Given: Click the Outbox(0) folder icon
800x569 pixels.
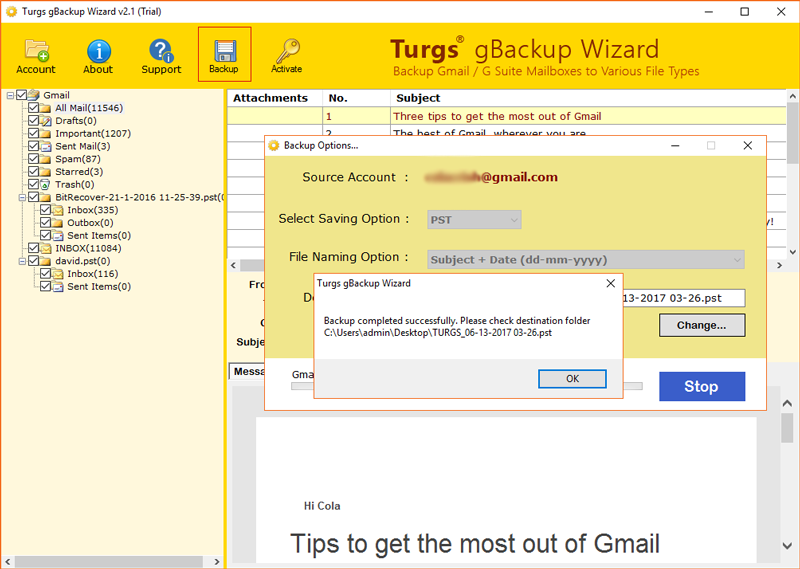Looking at the screenshot, I should click(x=58, y=222).
